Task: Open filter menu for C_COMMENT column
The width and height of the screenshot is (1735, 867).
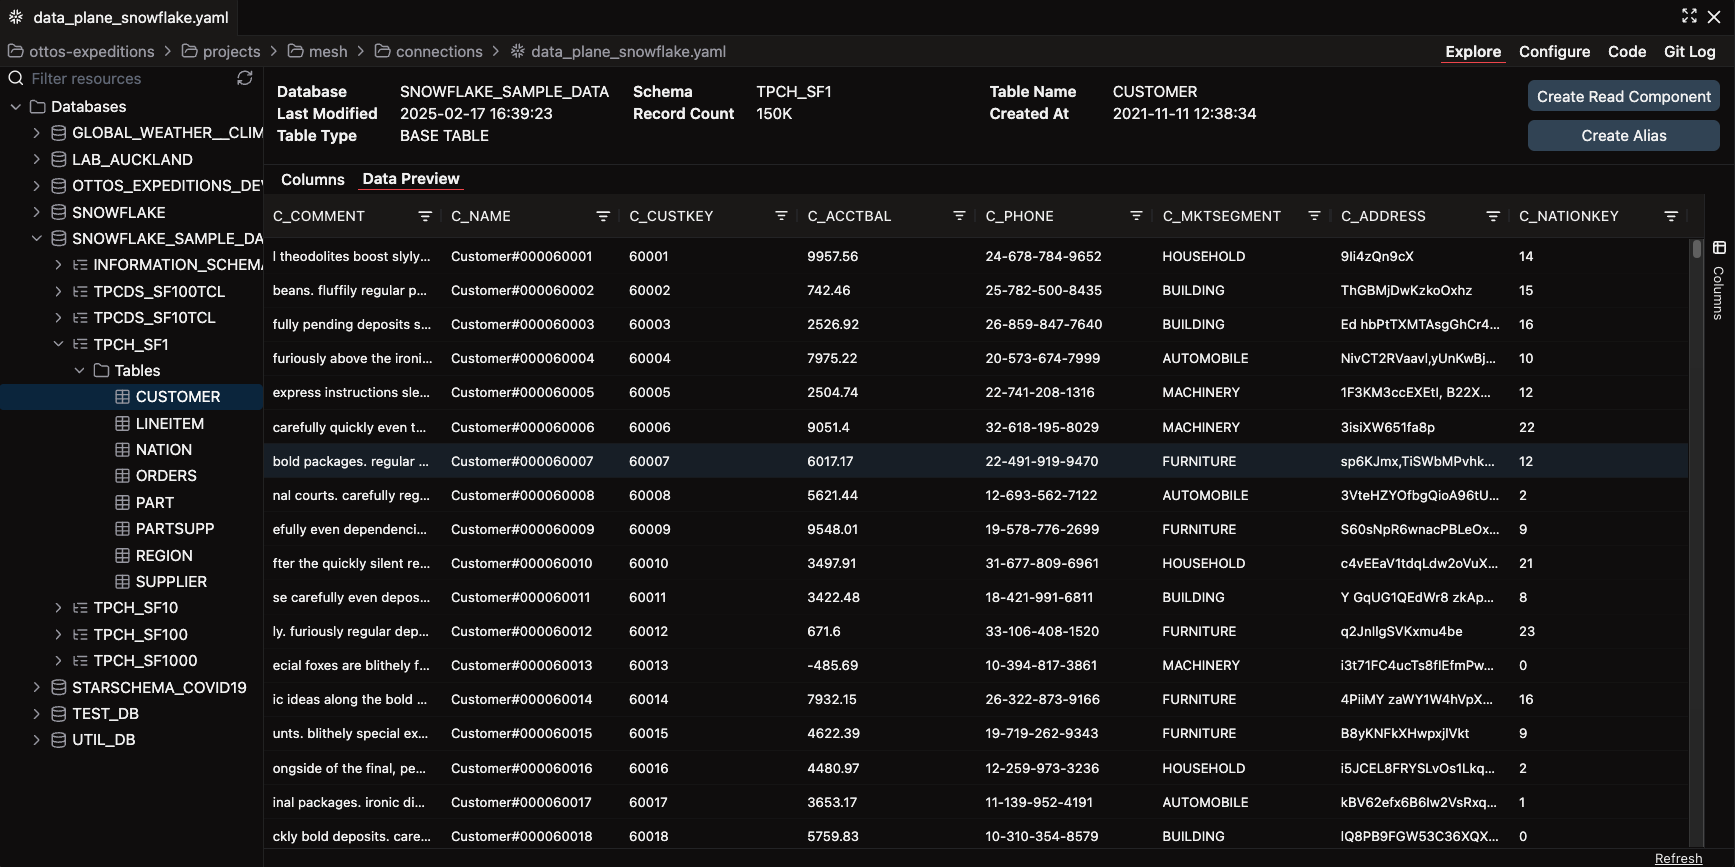Action: coord(425,216)
